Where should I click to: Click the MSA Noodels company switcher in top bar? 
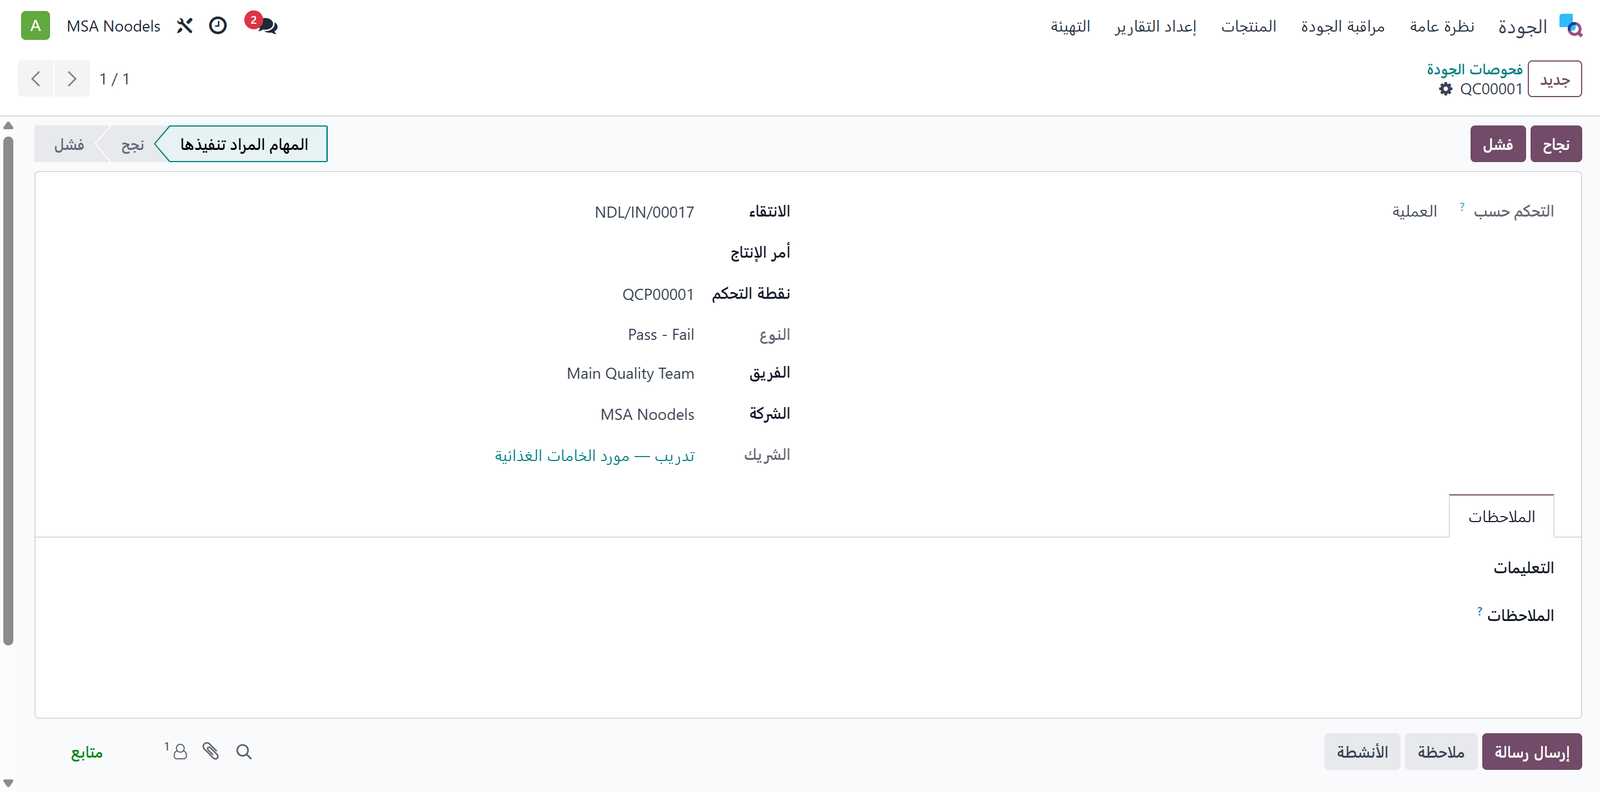click(114, 26)
